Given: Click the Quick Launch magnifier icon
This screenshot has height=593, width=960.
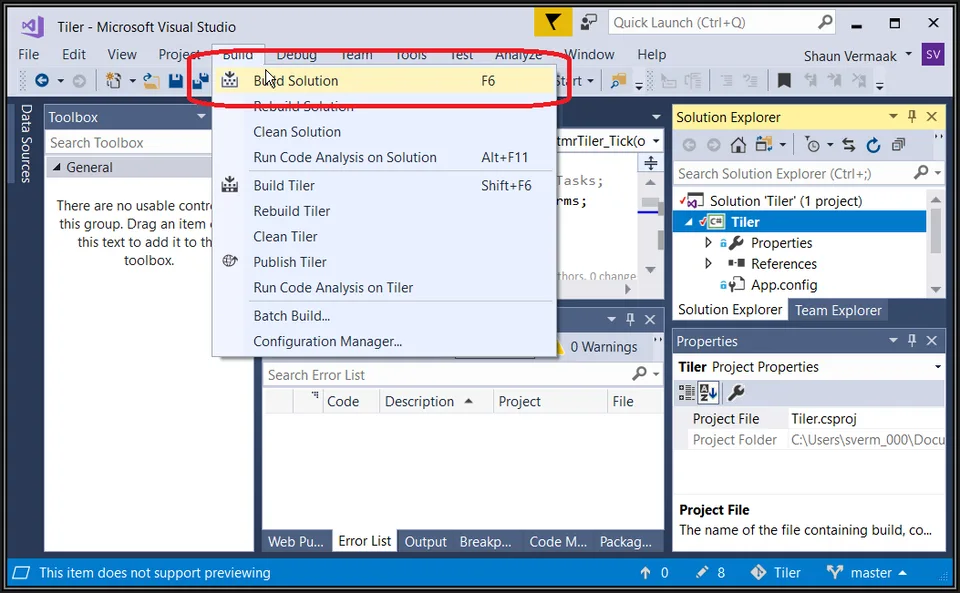Looking at the screenshot, I should pyautogui.click(x=825, y=23).
